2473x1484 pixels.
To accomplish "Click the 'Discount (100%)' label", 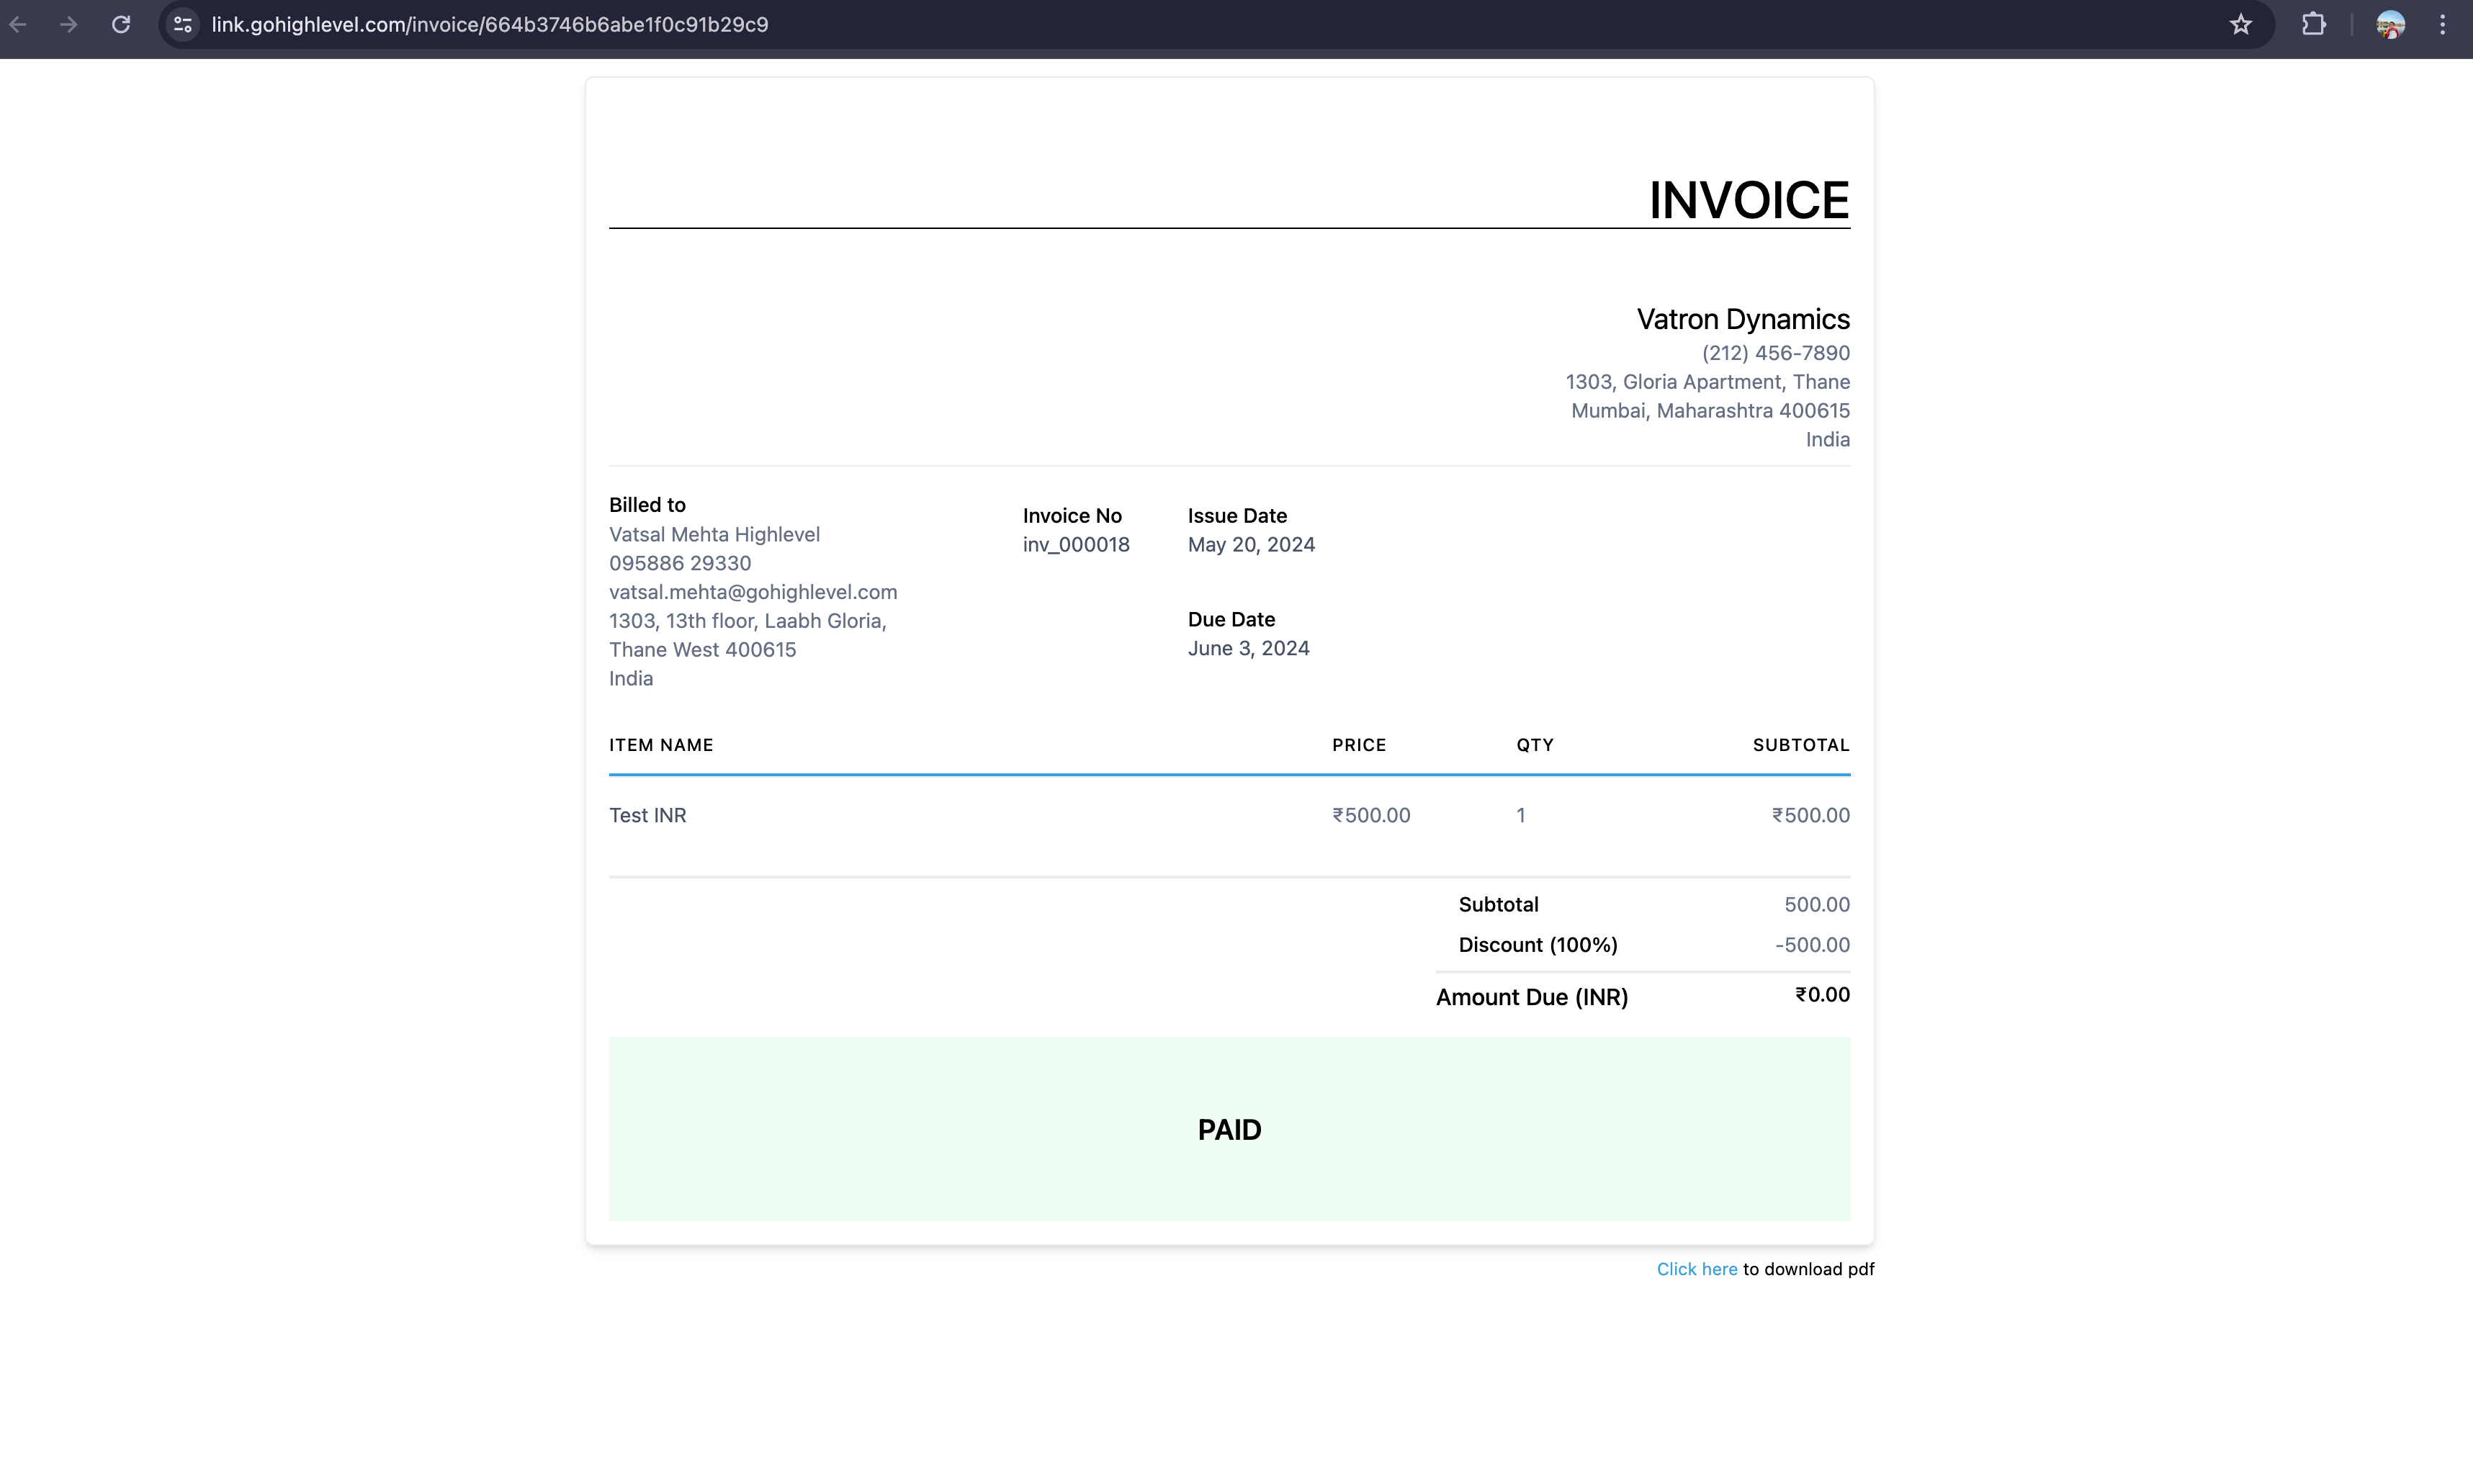I will (x=1538, y=945).
